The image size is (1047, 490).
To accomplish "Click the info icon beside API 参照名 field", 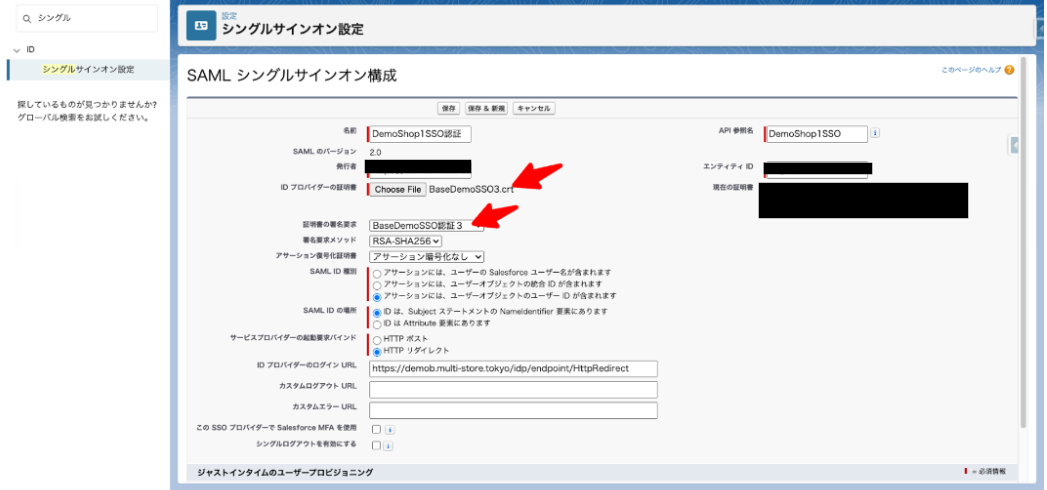I will pos(875,133).
